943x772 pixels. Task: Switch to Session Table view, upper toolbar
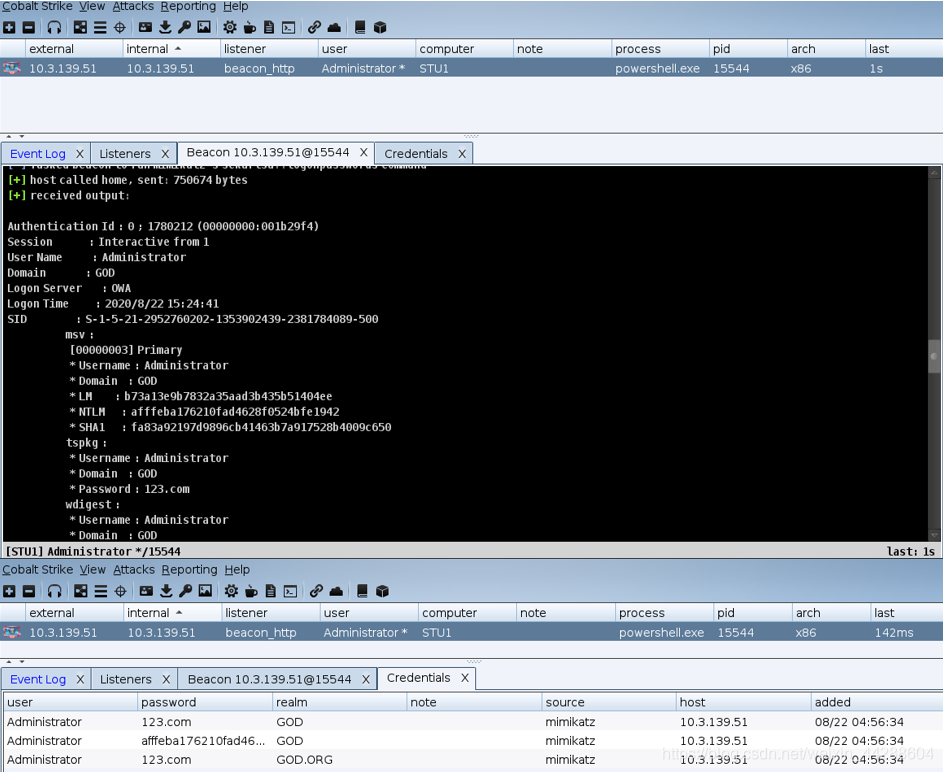100,28
